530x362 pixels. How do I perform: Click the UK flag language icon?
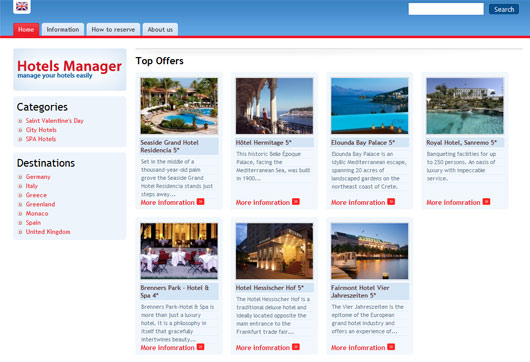(22, 6)
